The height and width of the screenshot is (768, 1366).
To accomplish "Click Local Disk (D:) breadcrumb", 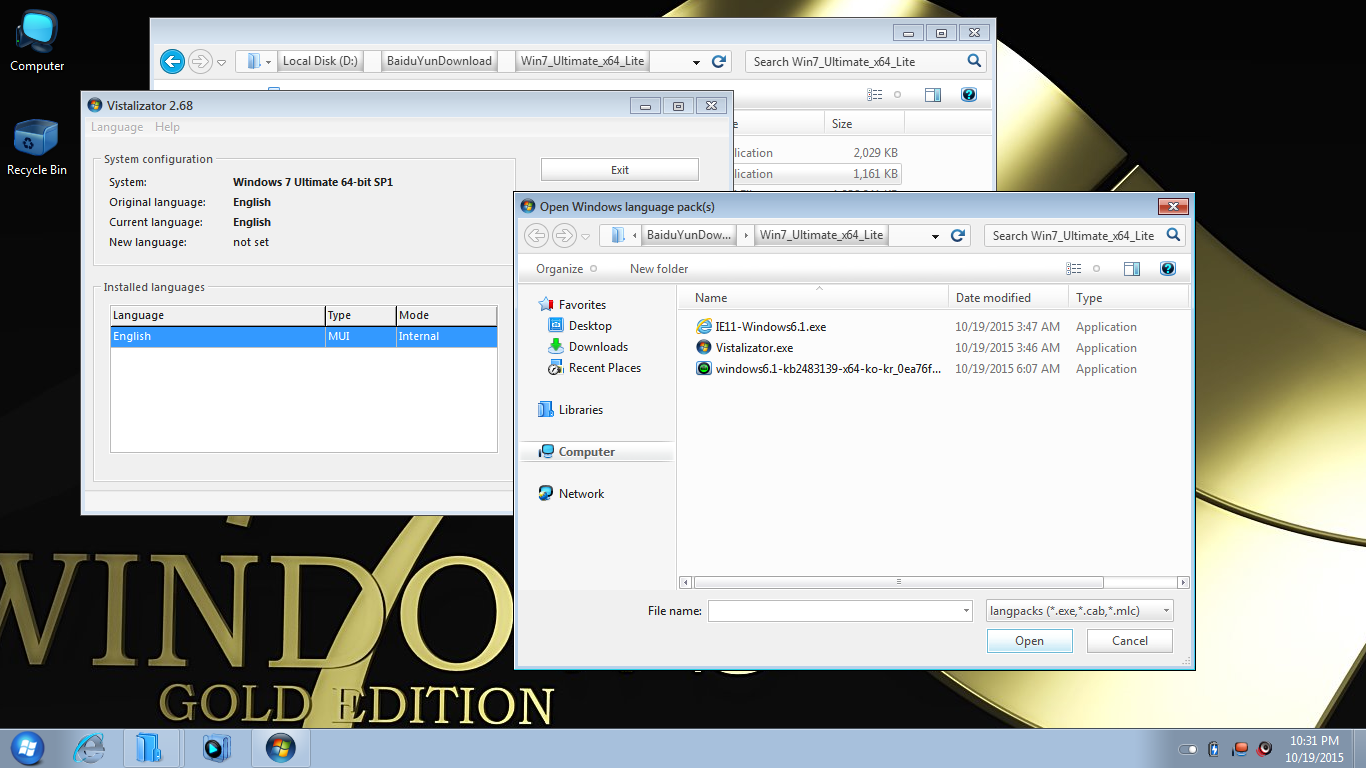I will (x=320, y=61).
